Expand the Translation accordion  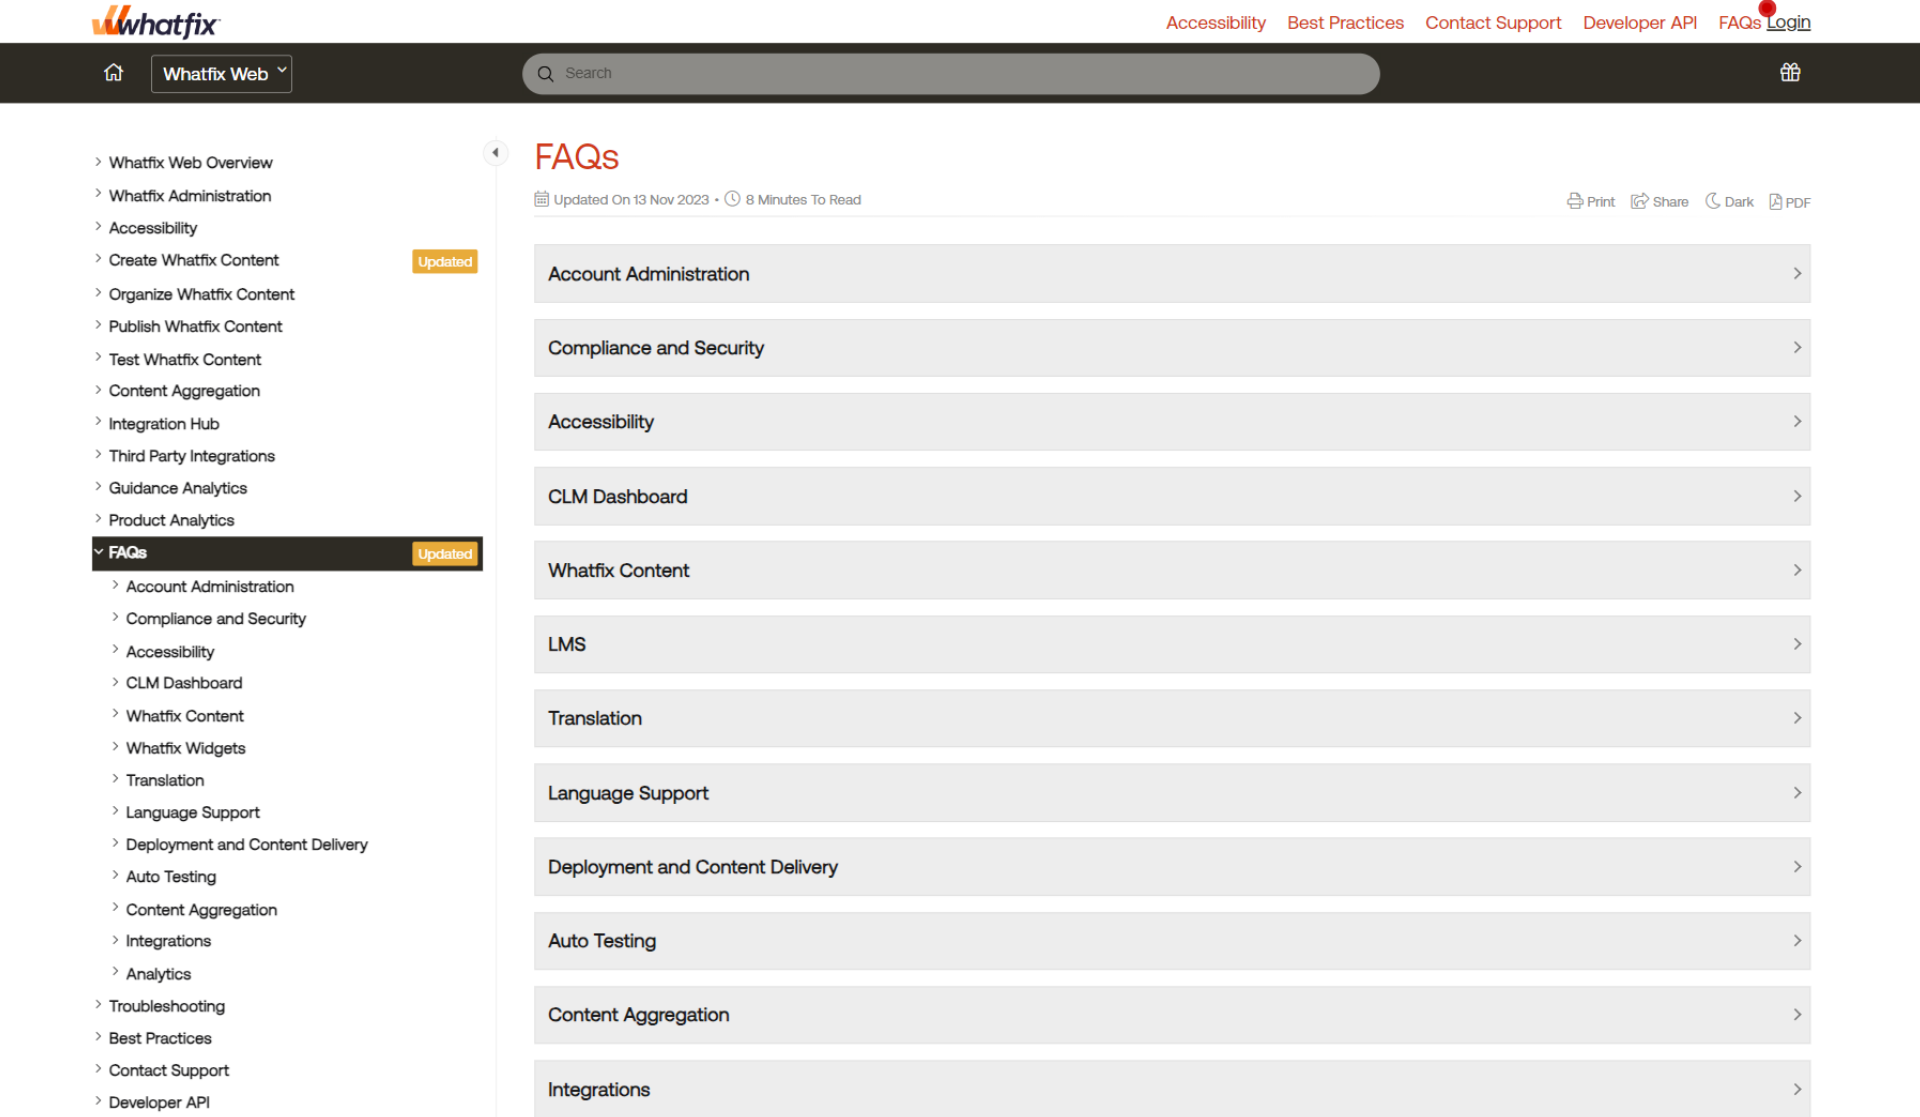(1172, 718)
